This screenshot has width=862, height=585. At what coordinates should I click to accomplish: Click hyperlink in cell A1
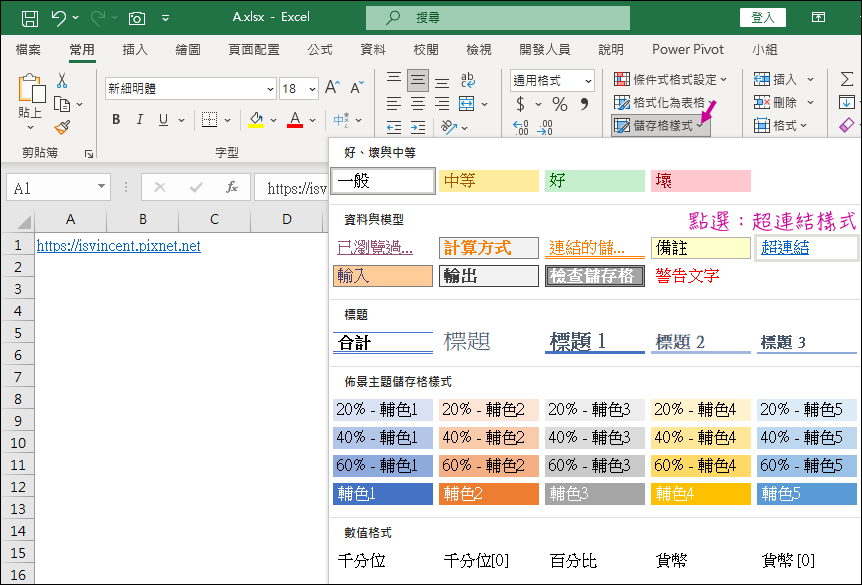pos(119,246)
